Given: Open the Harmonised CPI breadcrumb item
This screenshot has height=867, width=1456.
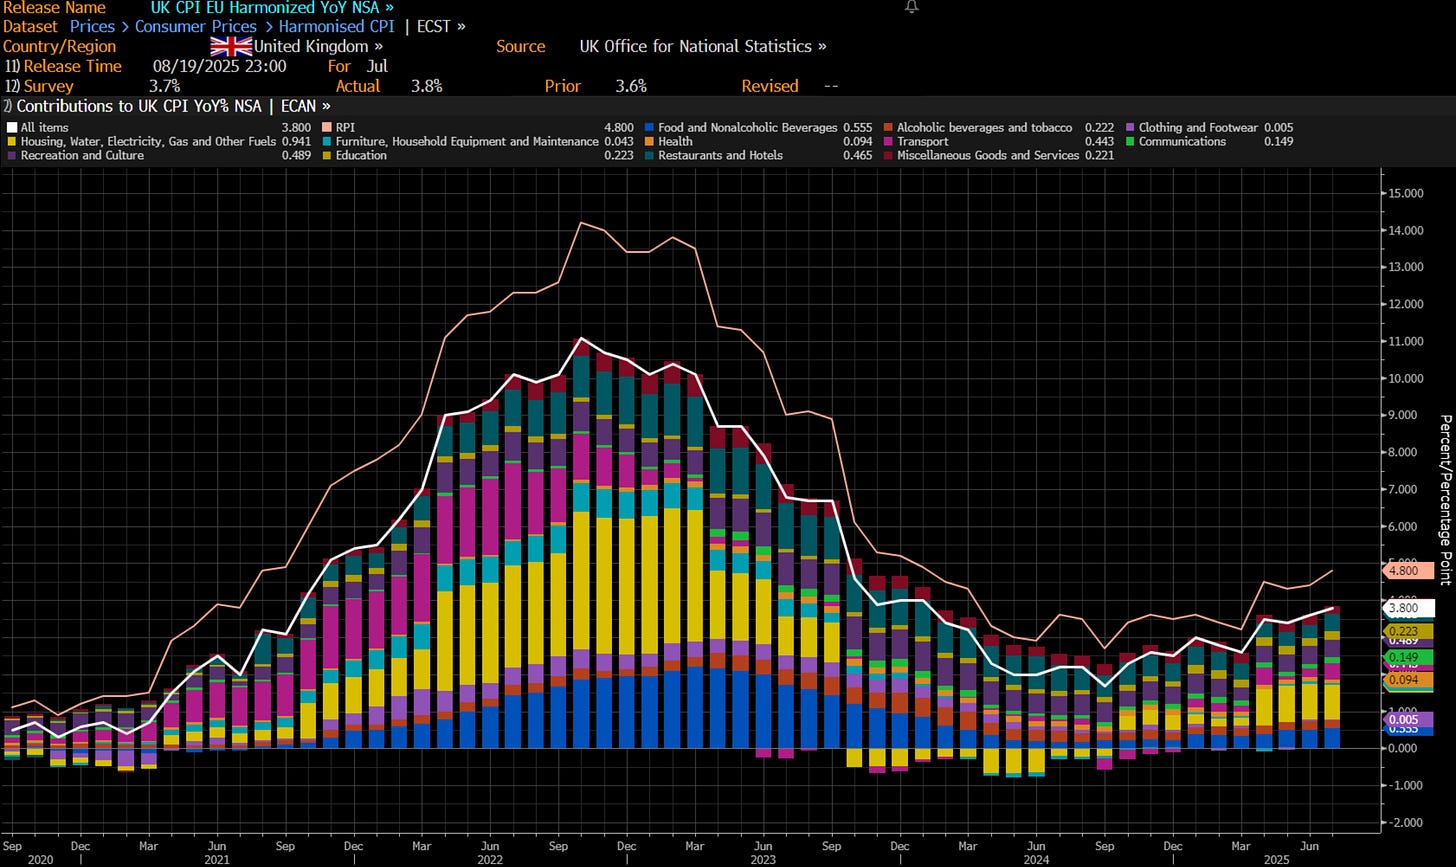Looking at the screenshot, I should click(x=335, y=26).
